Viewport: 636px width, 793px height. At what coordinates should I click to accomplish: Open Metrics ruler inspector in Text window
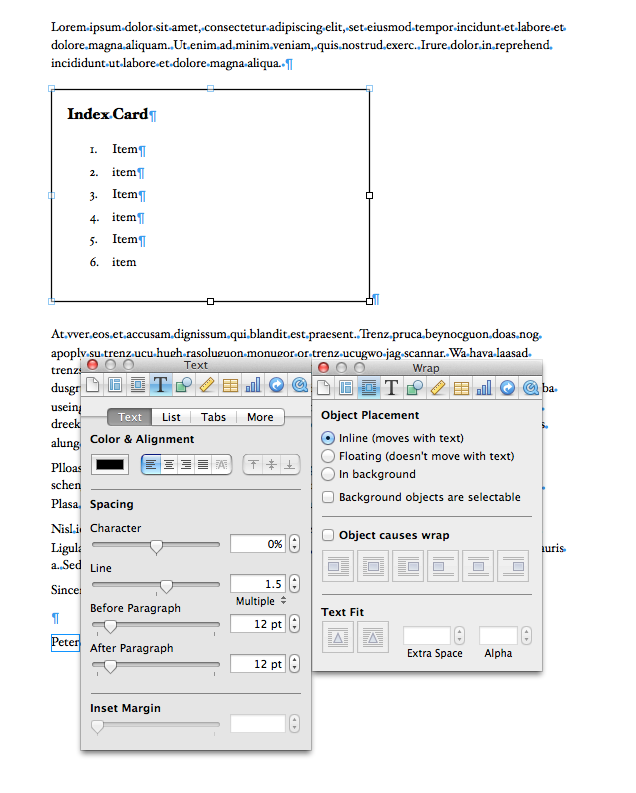click(x=207, y=386)
